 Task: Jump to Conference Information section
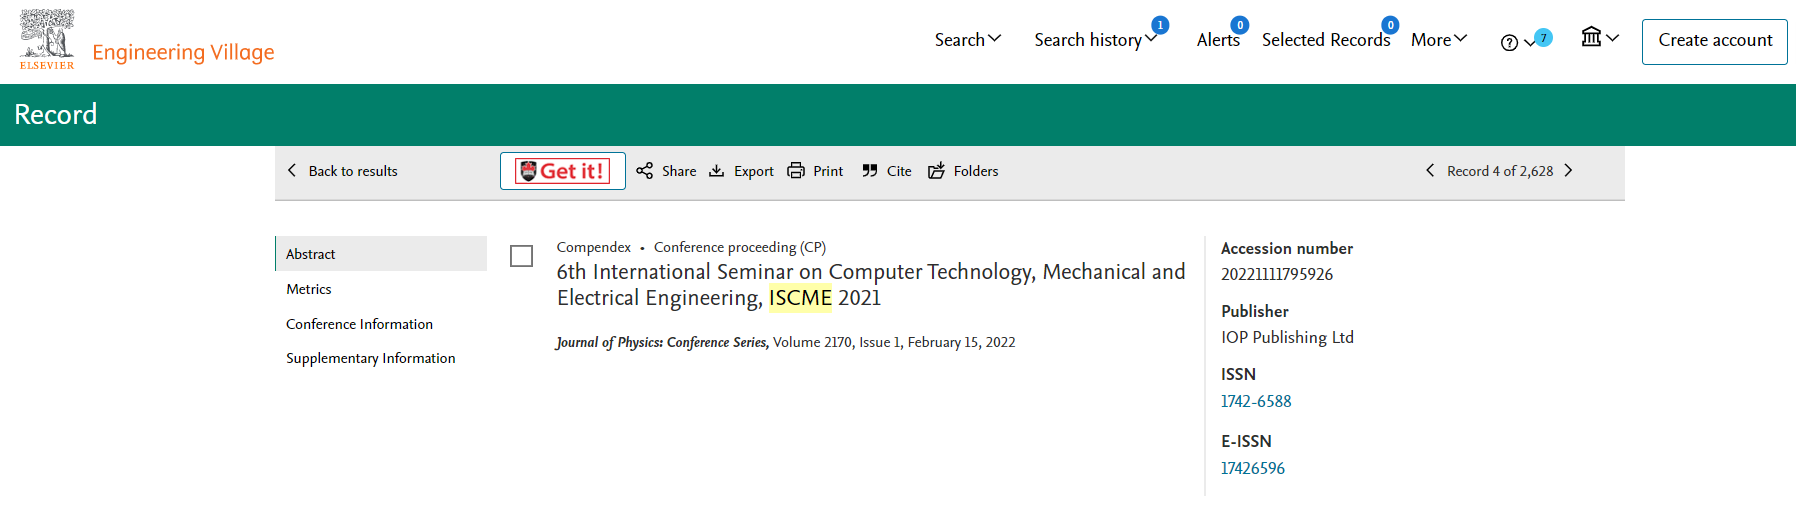(359, 324)
